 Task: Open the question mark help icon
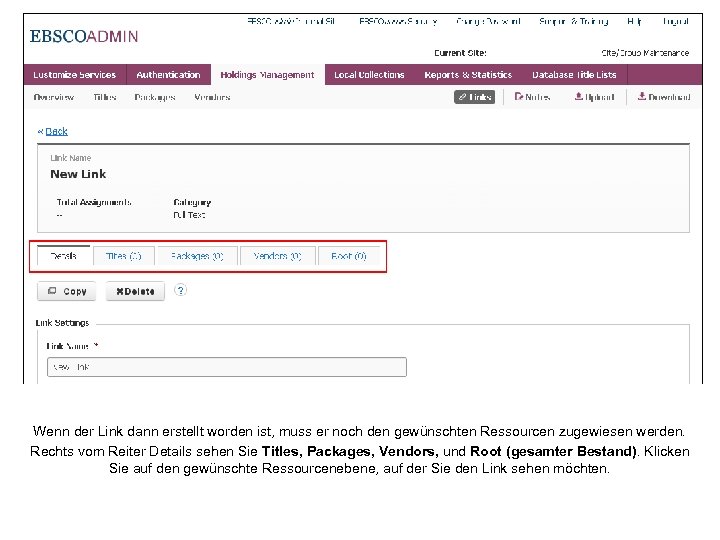tap(180, 290)
